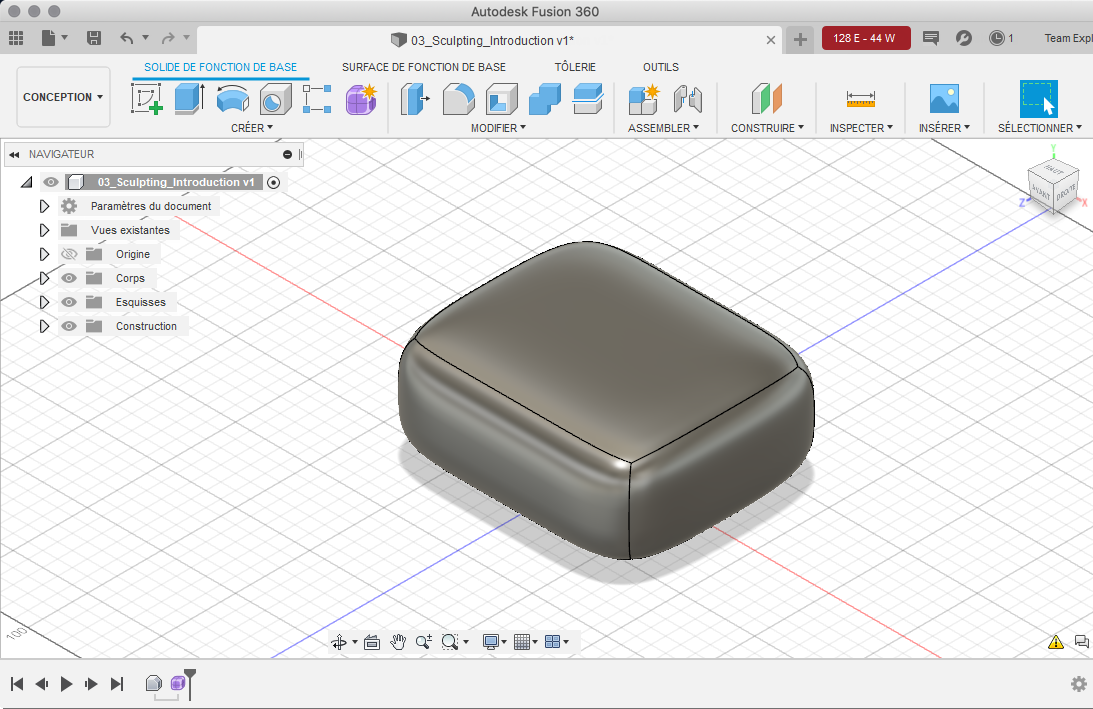Expand the Construction folder
Image resolution: width=1093 pixels, height=709 pixels.
44,326
